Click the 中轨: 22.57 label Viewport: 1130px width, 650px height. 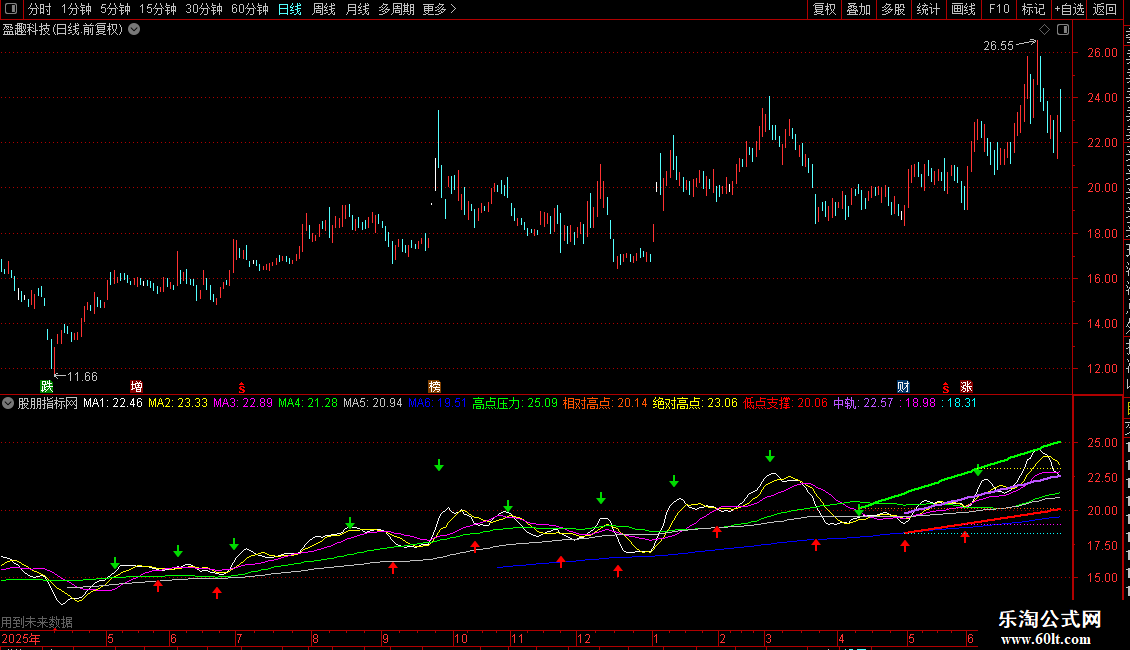coord(863,404)
